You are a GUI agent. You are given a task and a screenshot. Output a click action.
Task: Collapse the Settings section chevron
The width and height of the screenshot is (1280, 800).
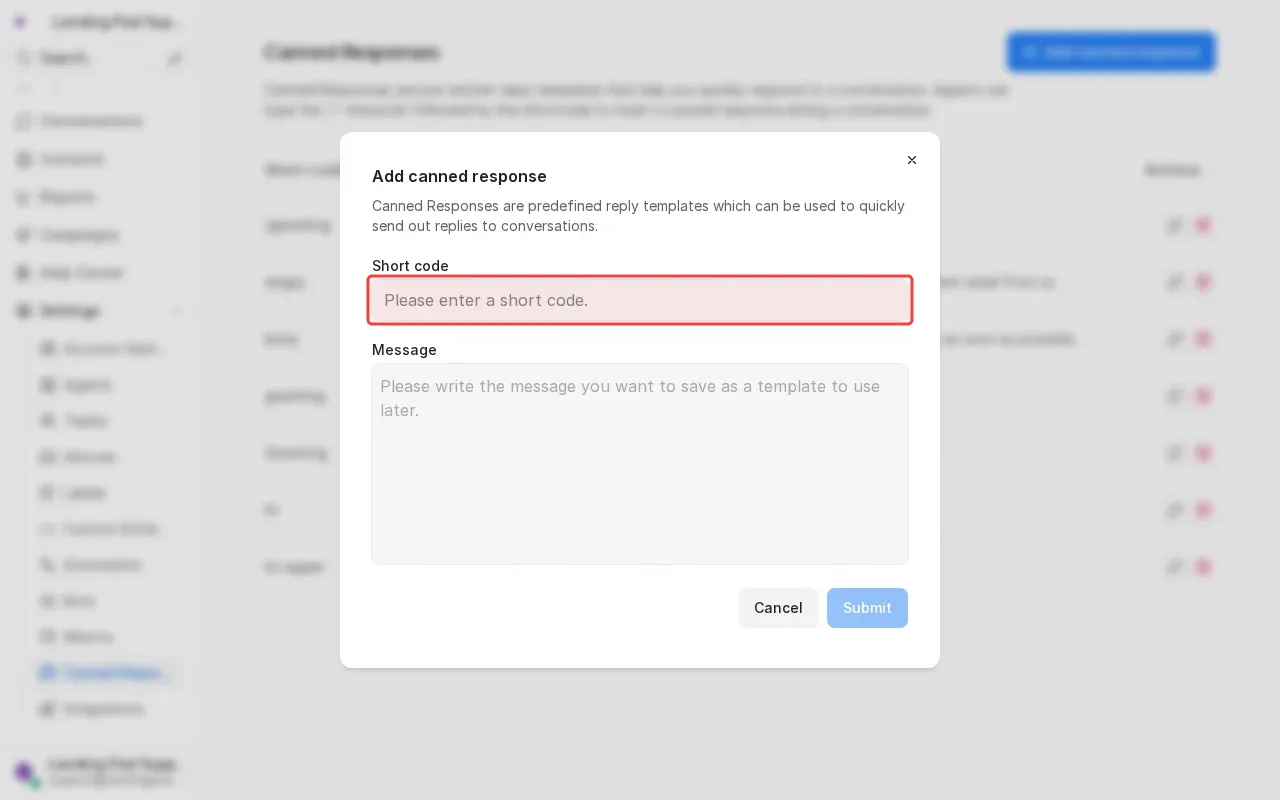pos(177,311)
